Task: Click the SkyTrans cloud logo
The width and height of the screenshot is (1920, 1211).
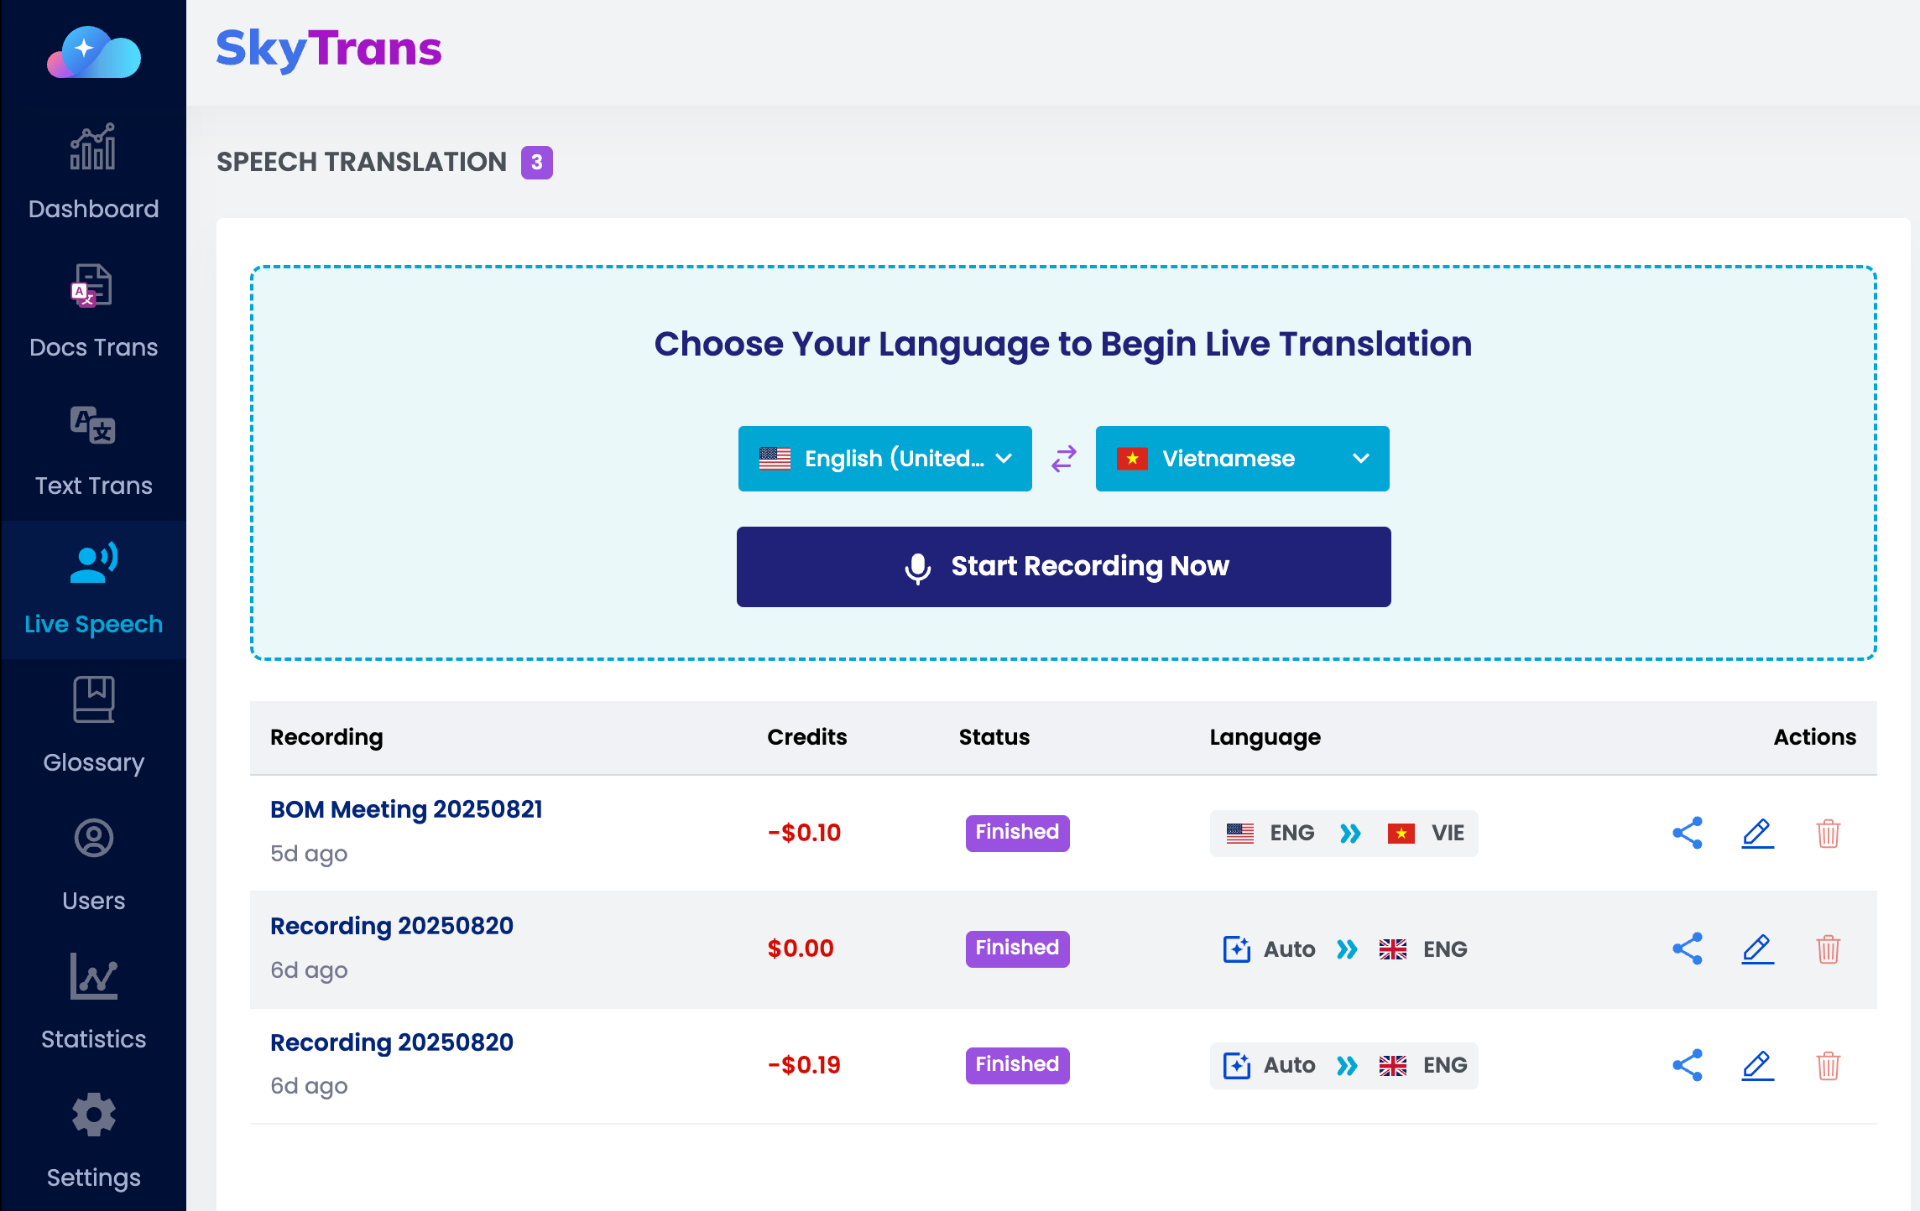Action: [x=93, y=52]
